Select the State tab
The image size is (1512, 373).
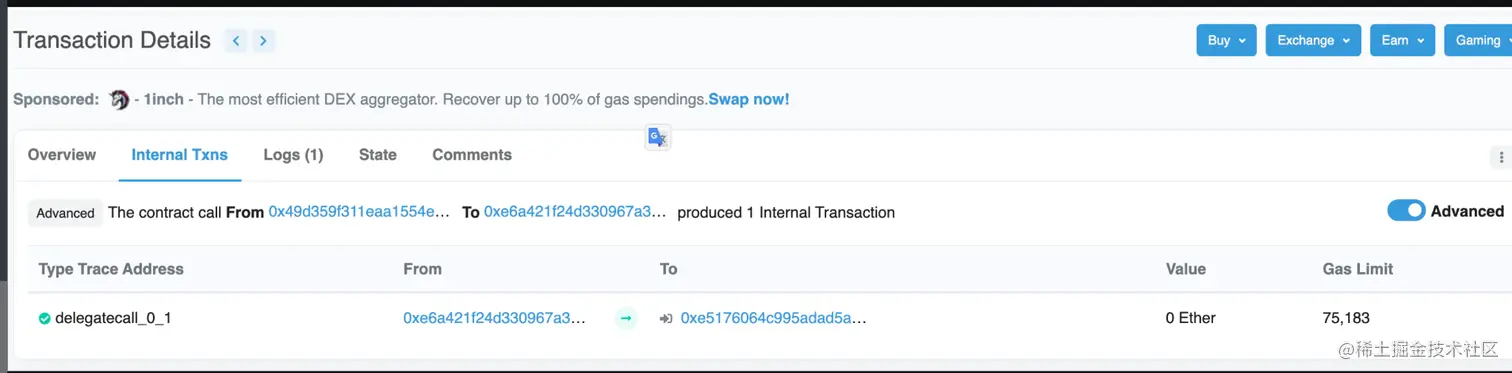click(378, 155)
